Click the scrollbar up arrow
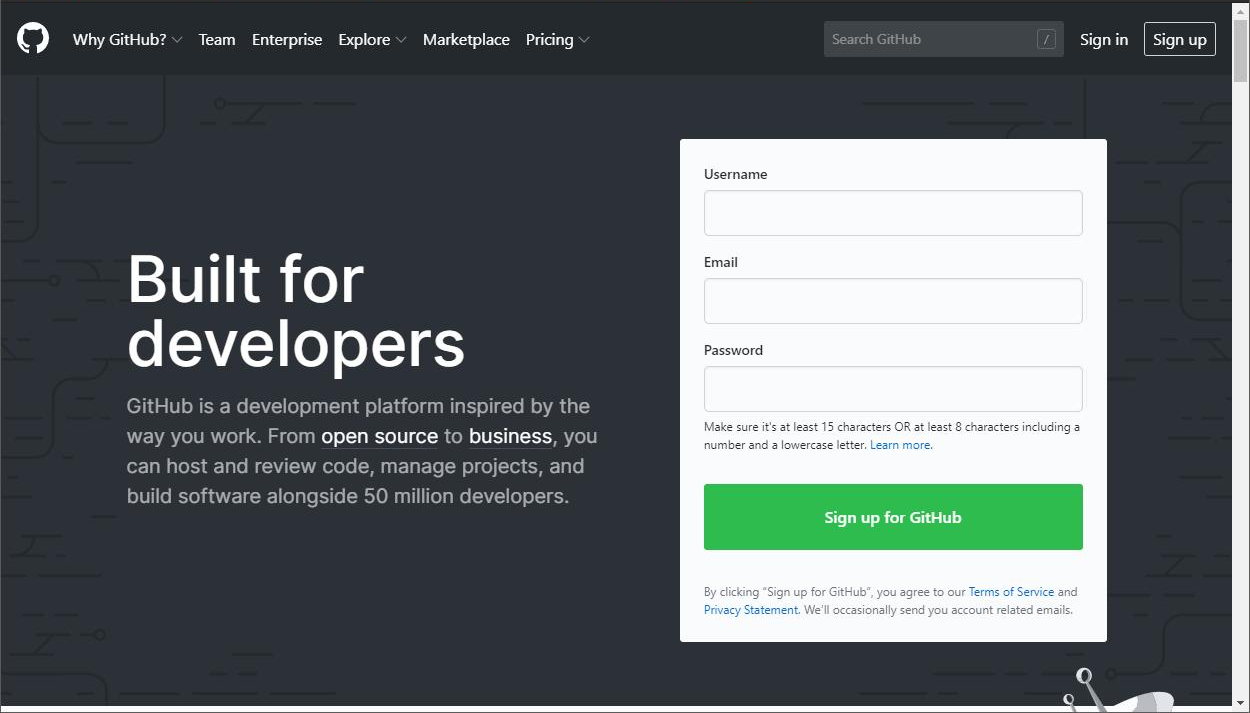The height and width of the screenshot is (713, 1250). click(x=1241, y=10)
